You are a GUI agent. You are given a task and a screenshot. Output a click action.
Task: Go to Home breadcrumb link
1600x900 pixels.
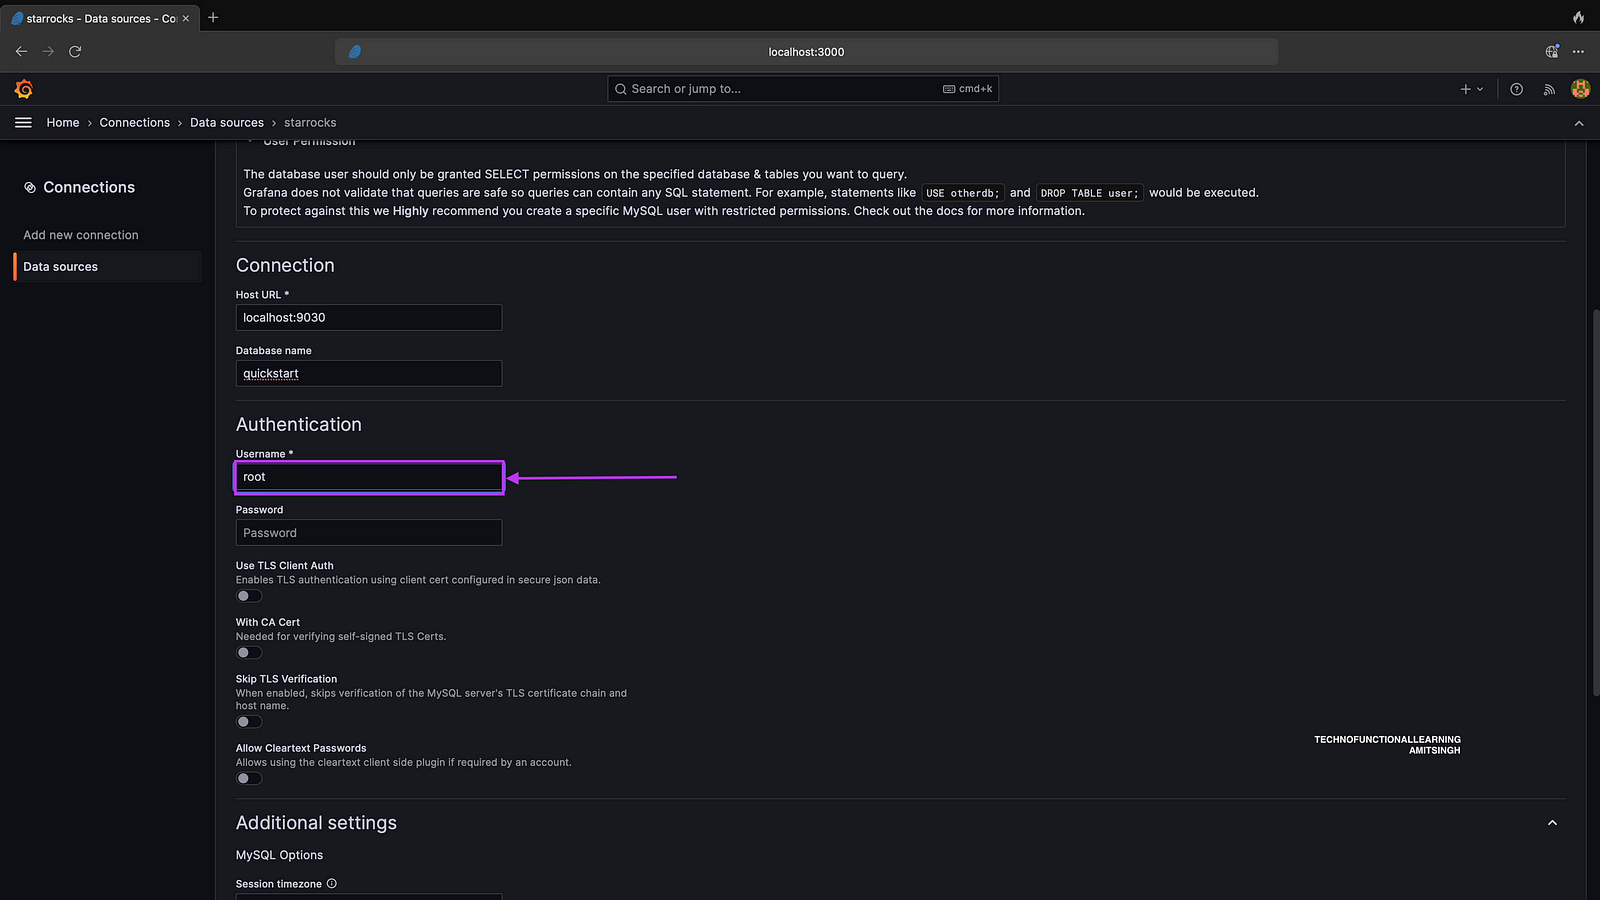click(x=63, y=123)
